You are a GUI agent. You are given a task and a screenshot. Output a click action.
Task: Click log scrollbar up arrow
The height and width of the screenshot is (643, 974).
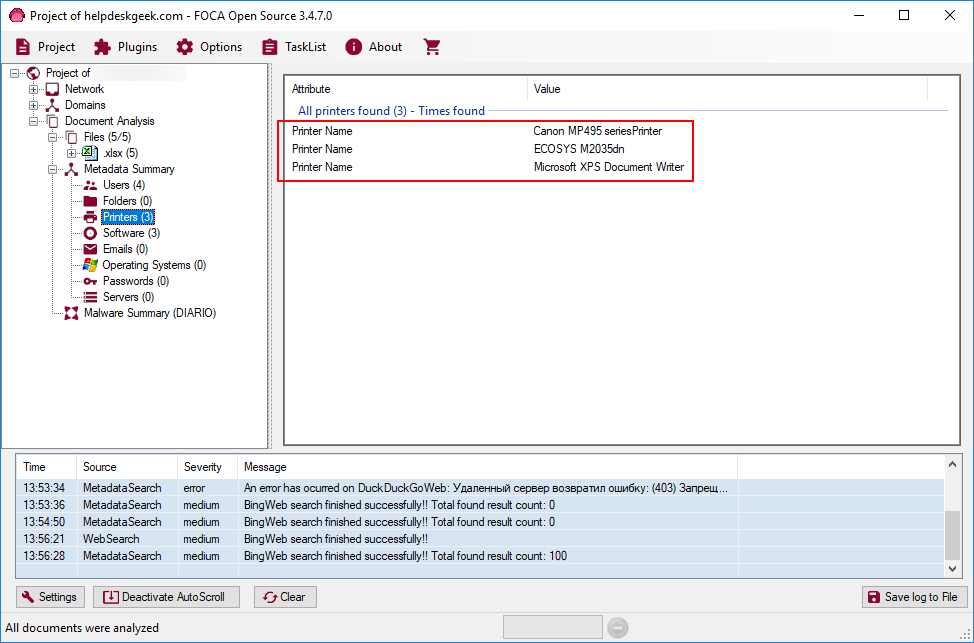point(952,465)
